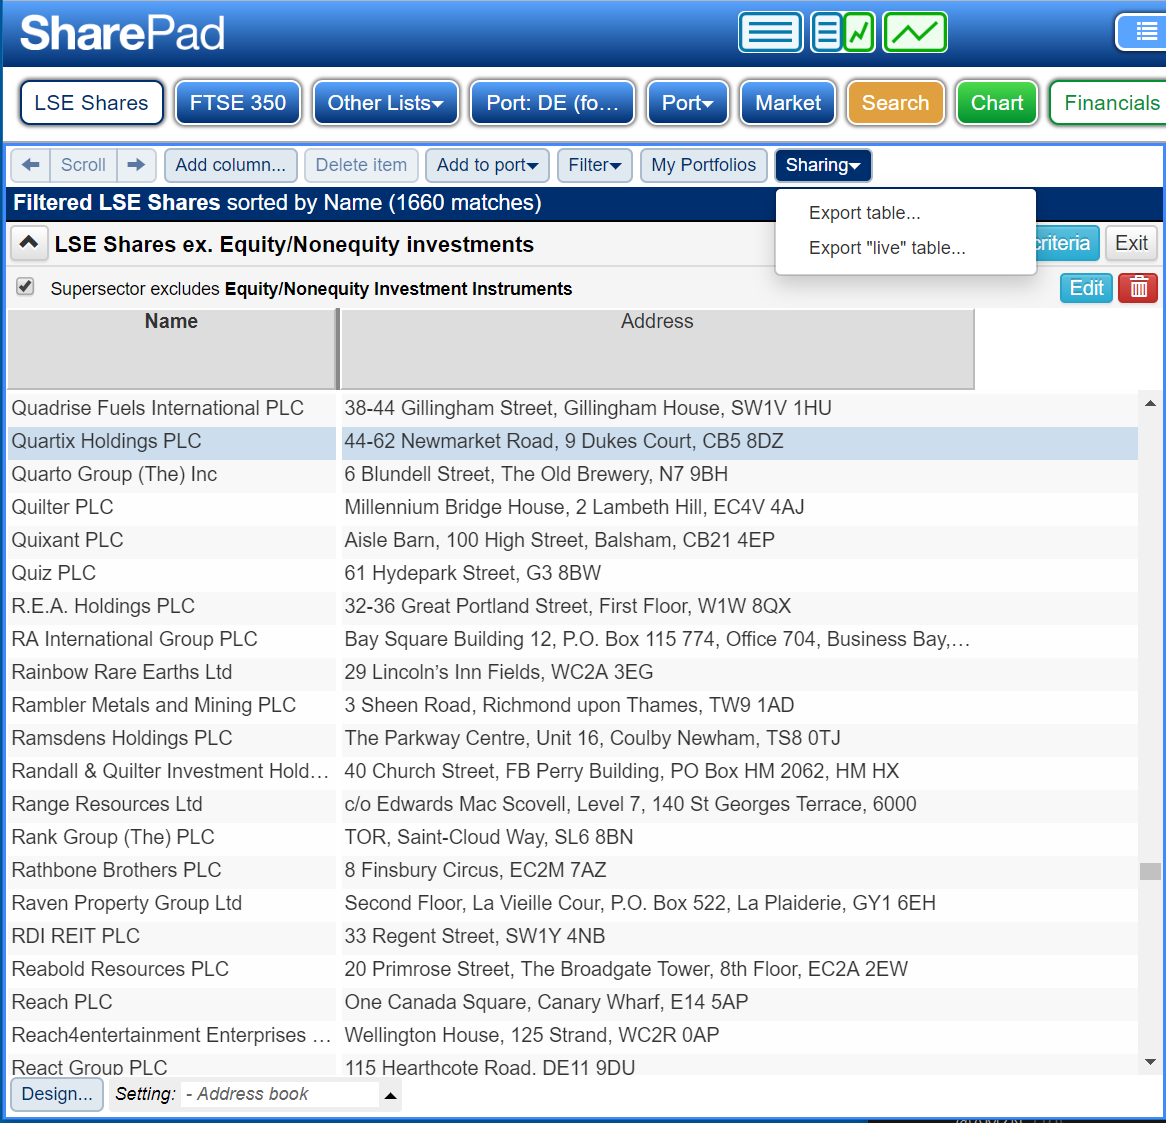Expand the Add to port dropdown
This screenshot has width=1166, height=1123.
(487, 165)
